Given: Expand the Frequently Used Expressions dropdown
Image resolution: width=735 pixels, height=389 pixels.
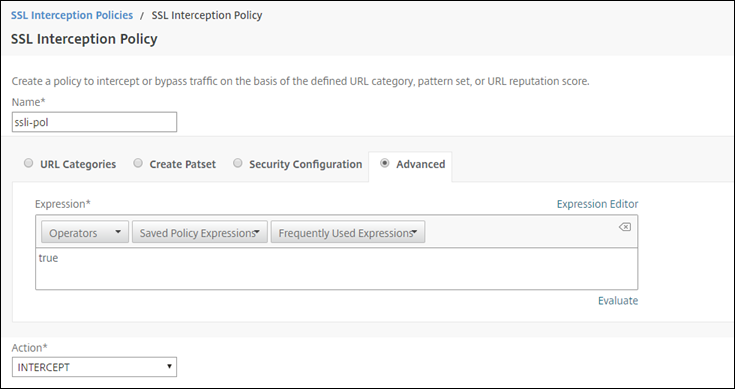Looking at the screenshot, I should (348, 232).
